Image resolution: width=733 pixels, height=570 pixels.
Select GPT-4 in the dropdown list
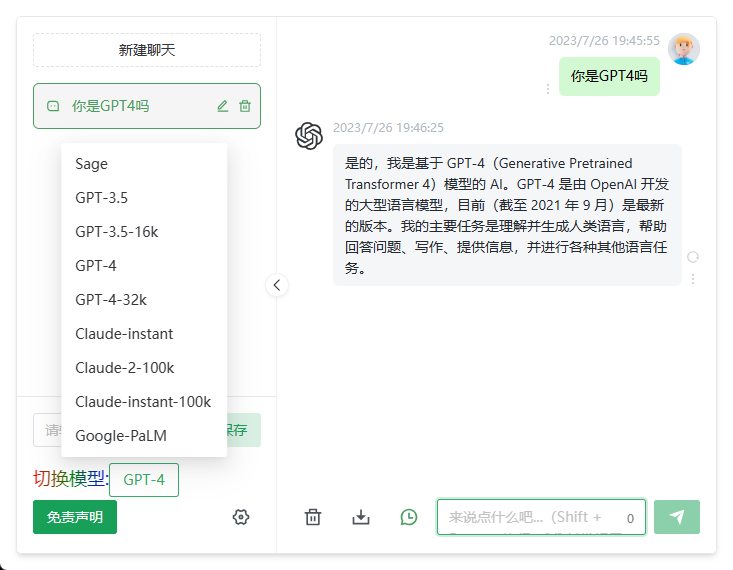144,266
